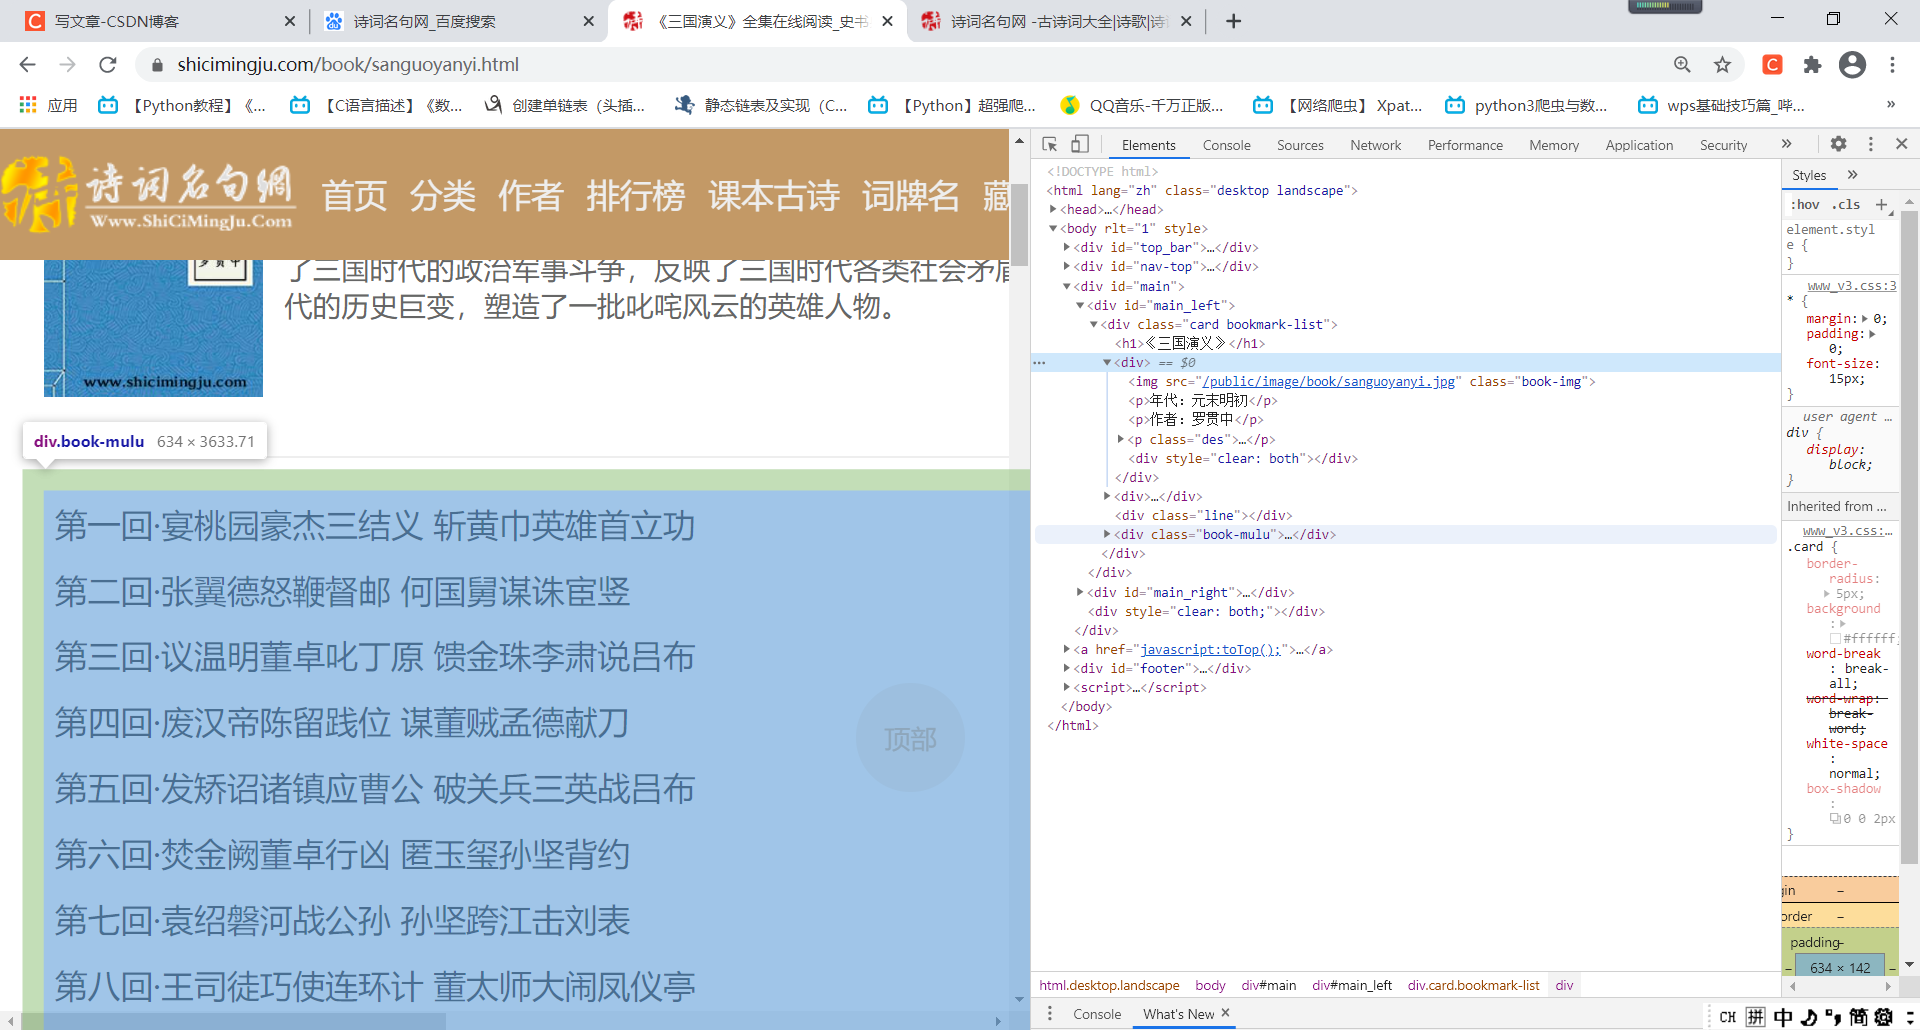The image size is (1920, 1030).
Task: Click the Chrome extensions puzzle icon
Action: (x=1812, y=64)
